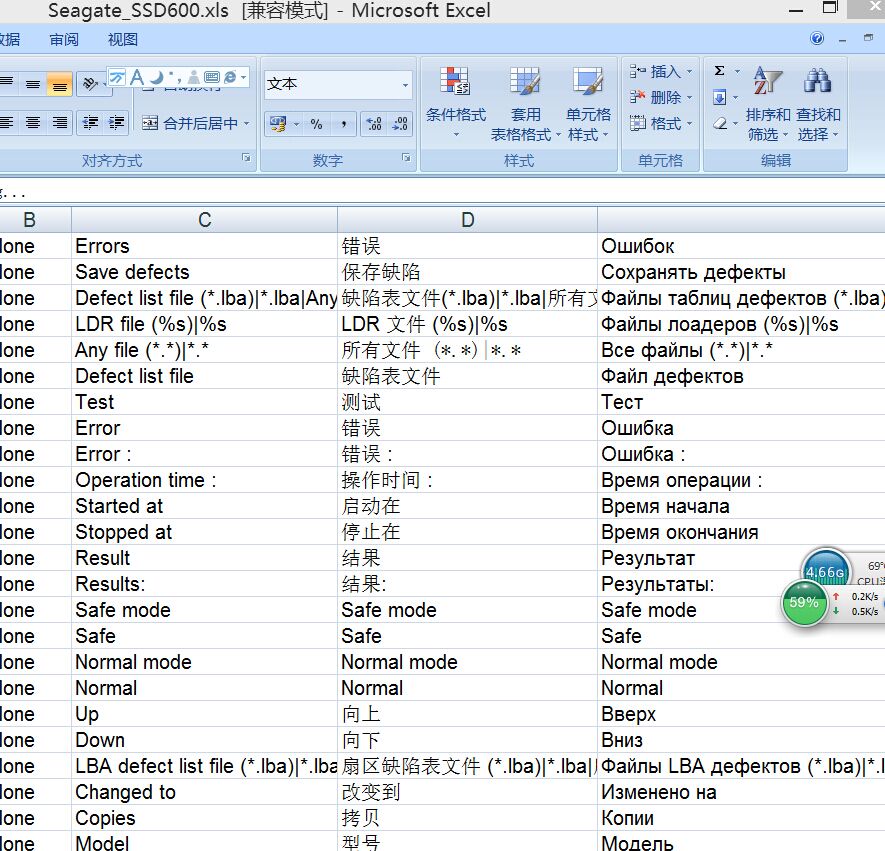
Task: Open the 视图 view tab
Action: point(122,40)
